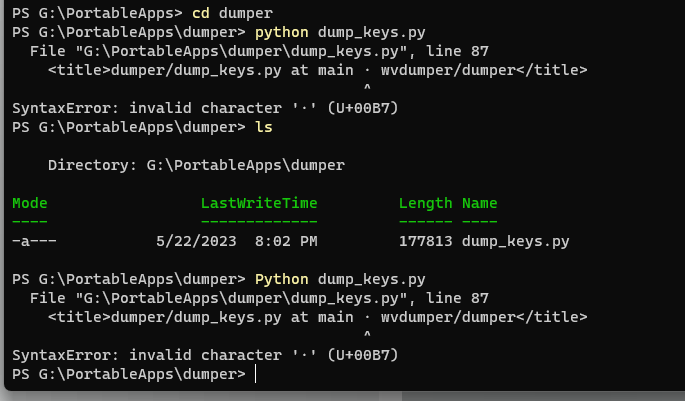Image resolution: width=685 pixels, height=401 pixels.
Task: Click the "cd dumper" command text
Action: tap(231, 14)
